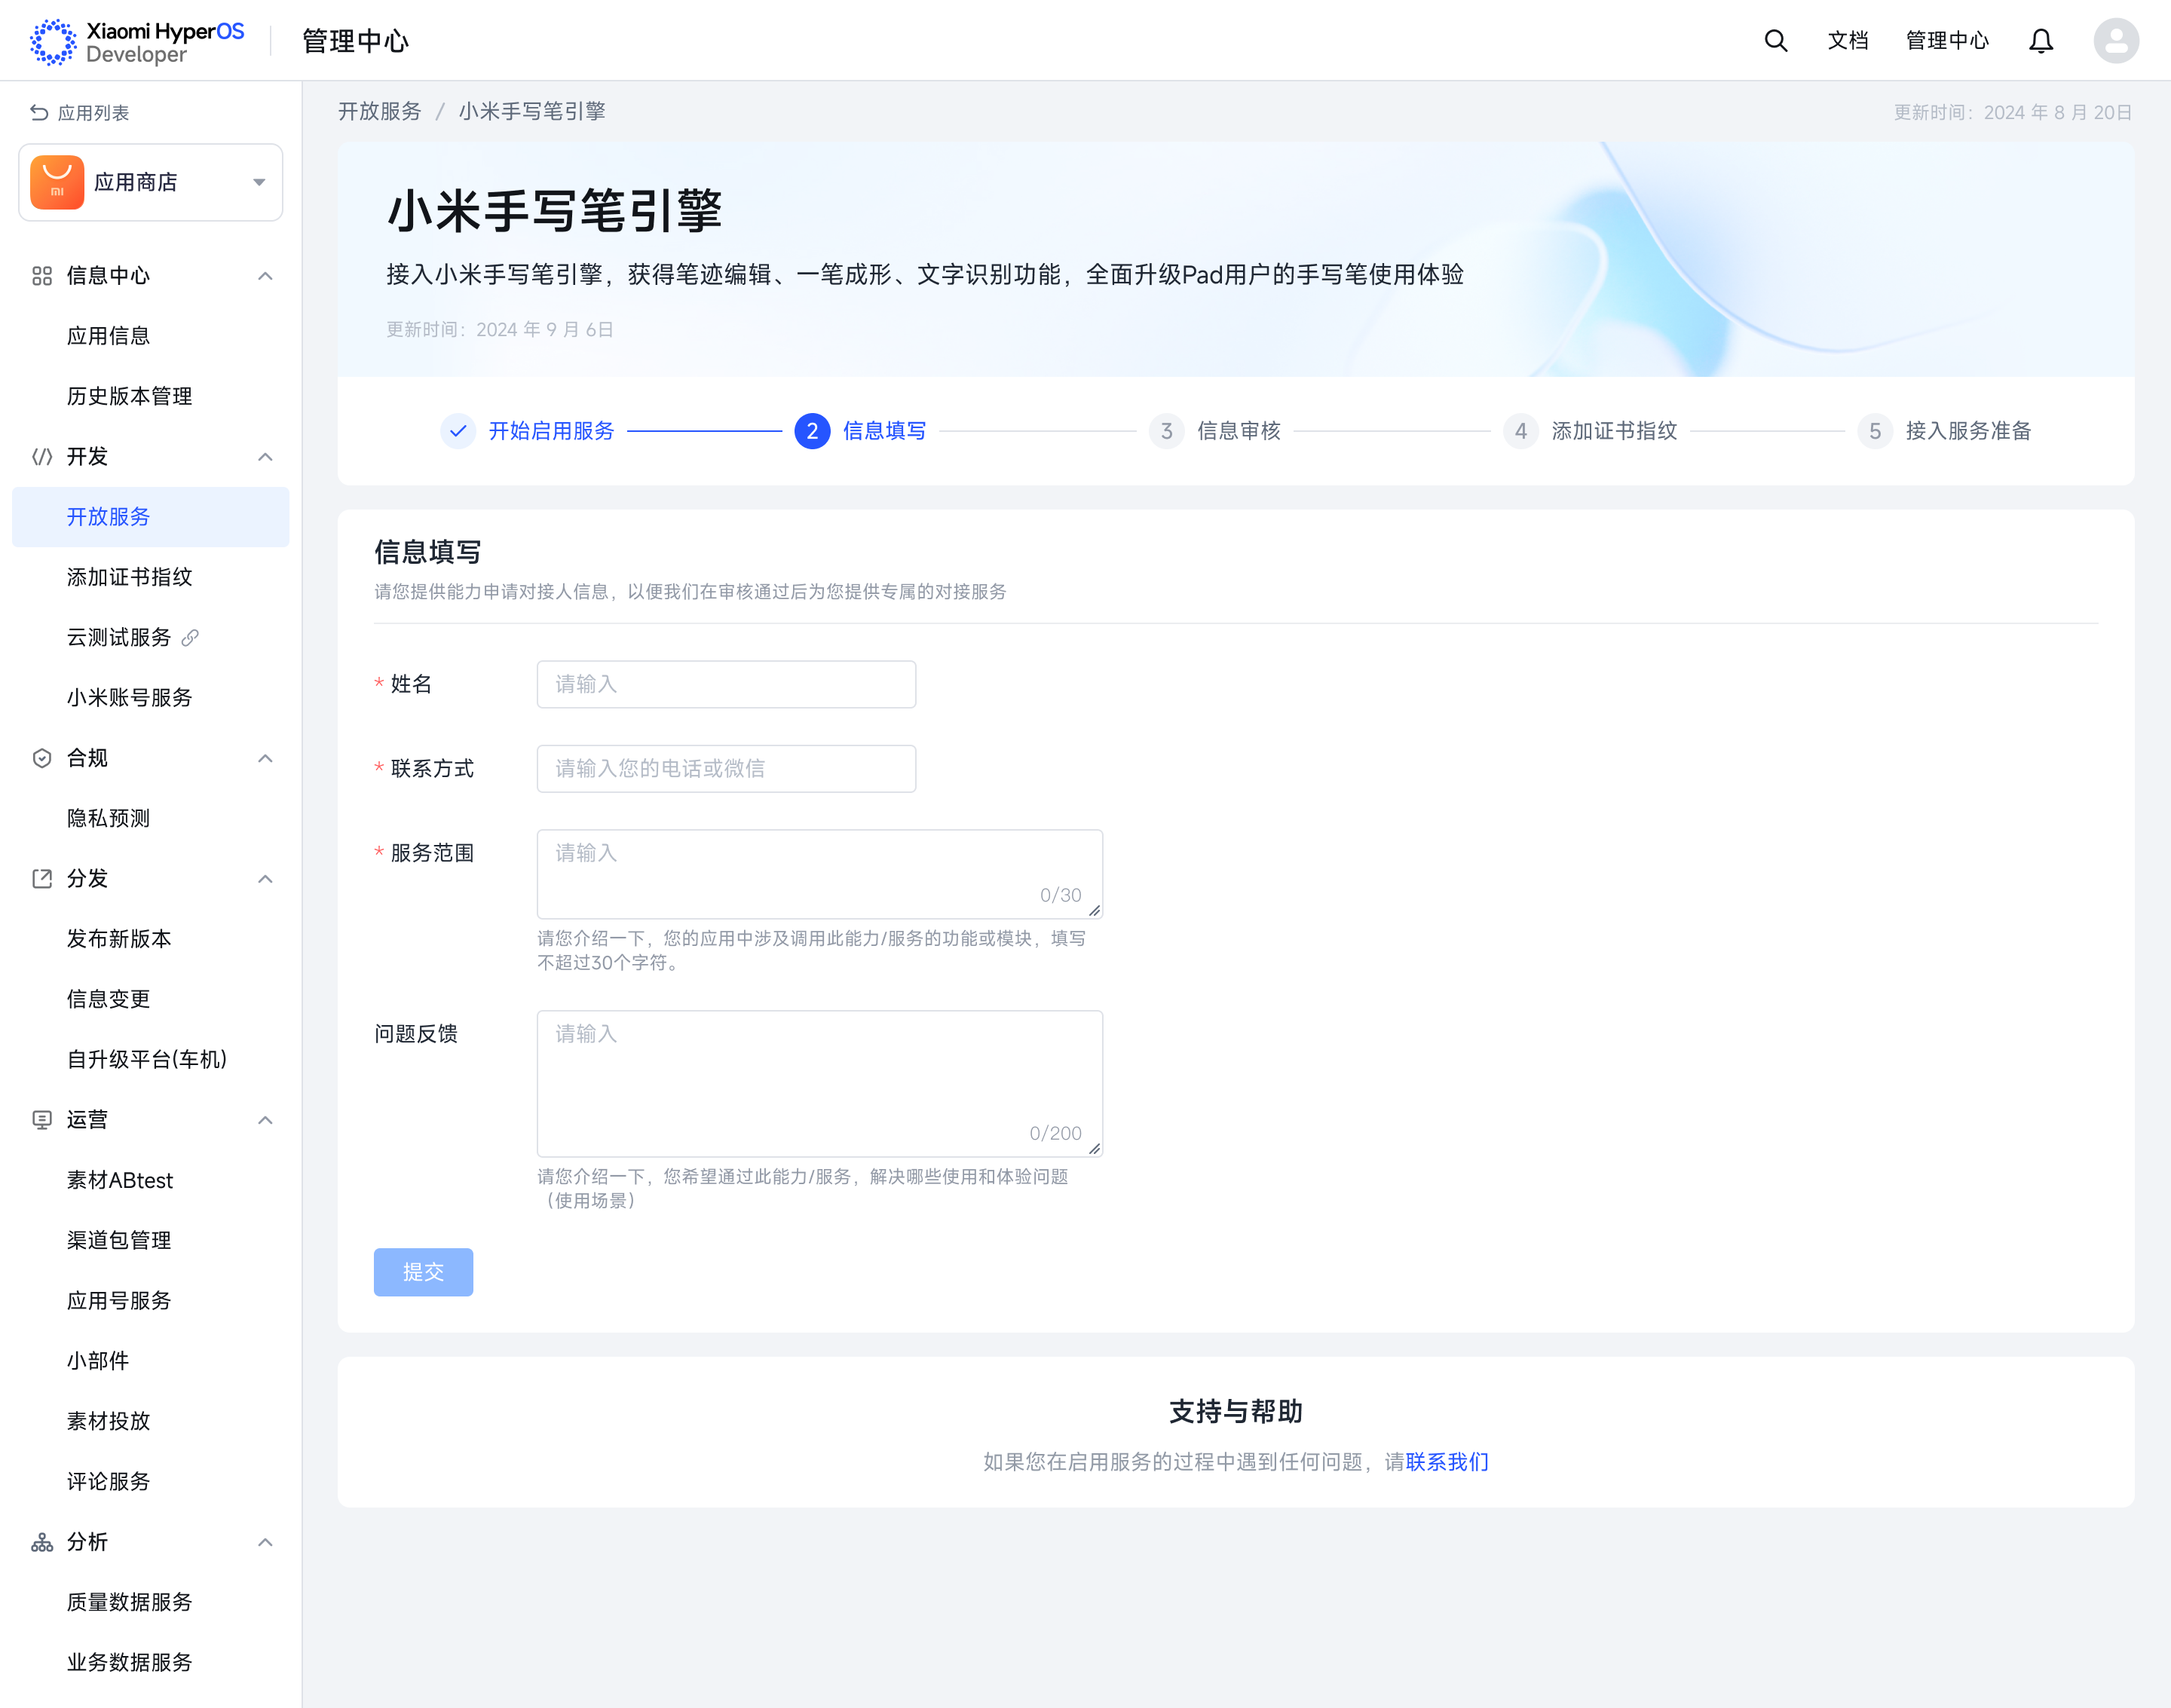
Task: Click step 5 circle for 接入服务准备
Action: click(x=1874, y=431)
